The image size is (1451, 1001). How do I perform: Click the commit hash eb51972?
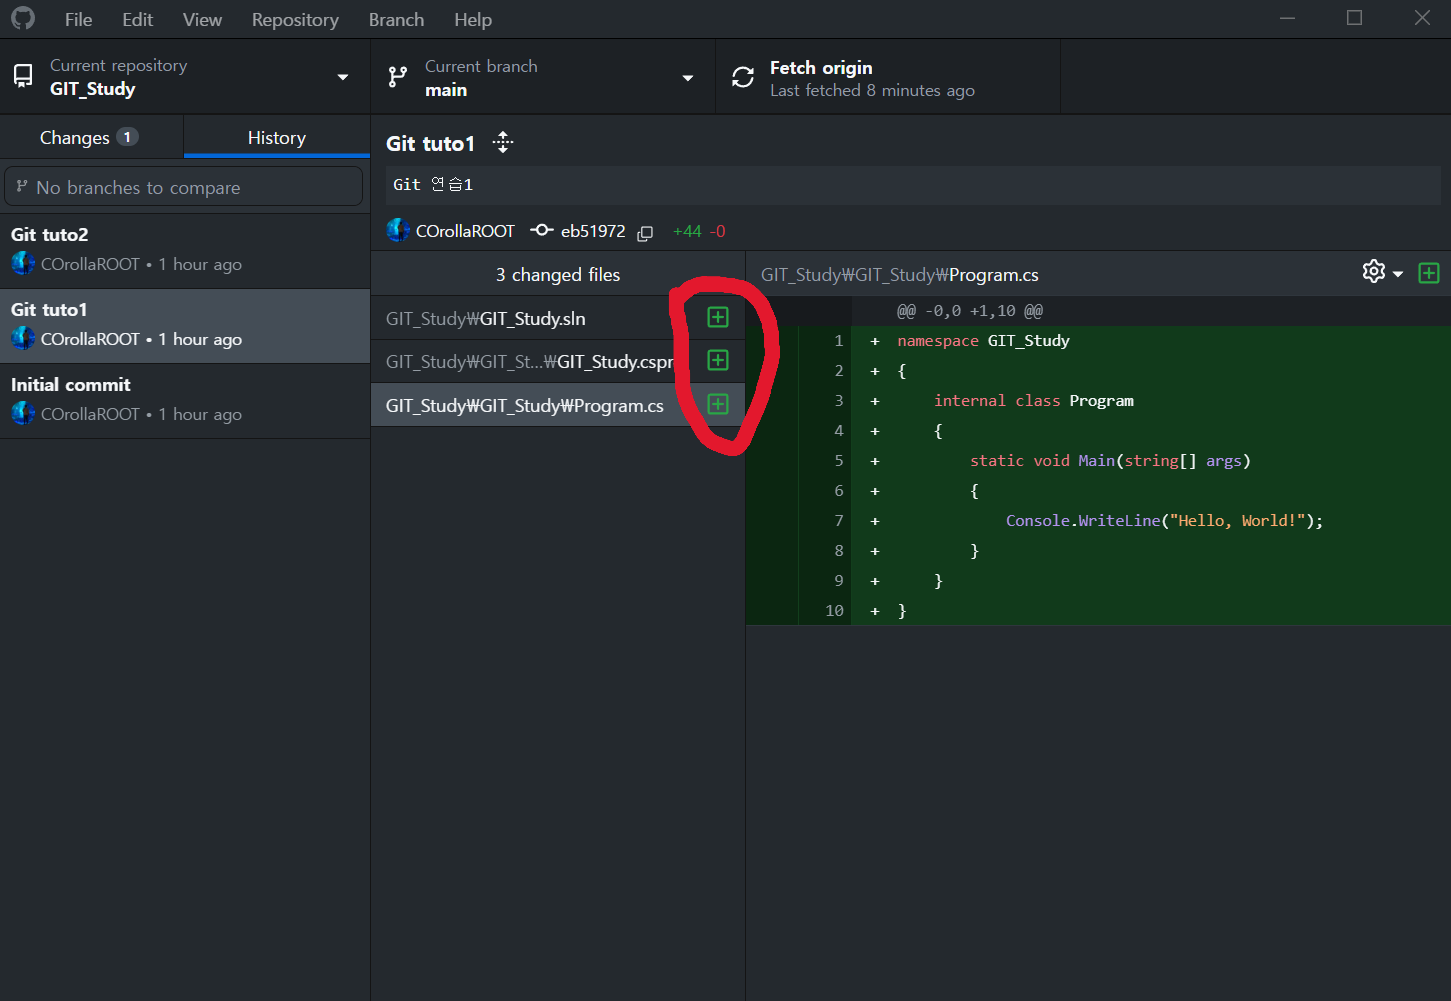pyautogui.click(x=593, y=231)
